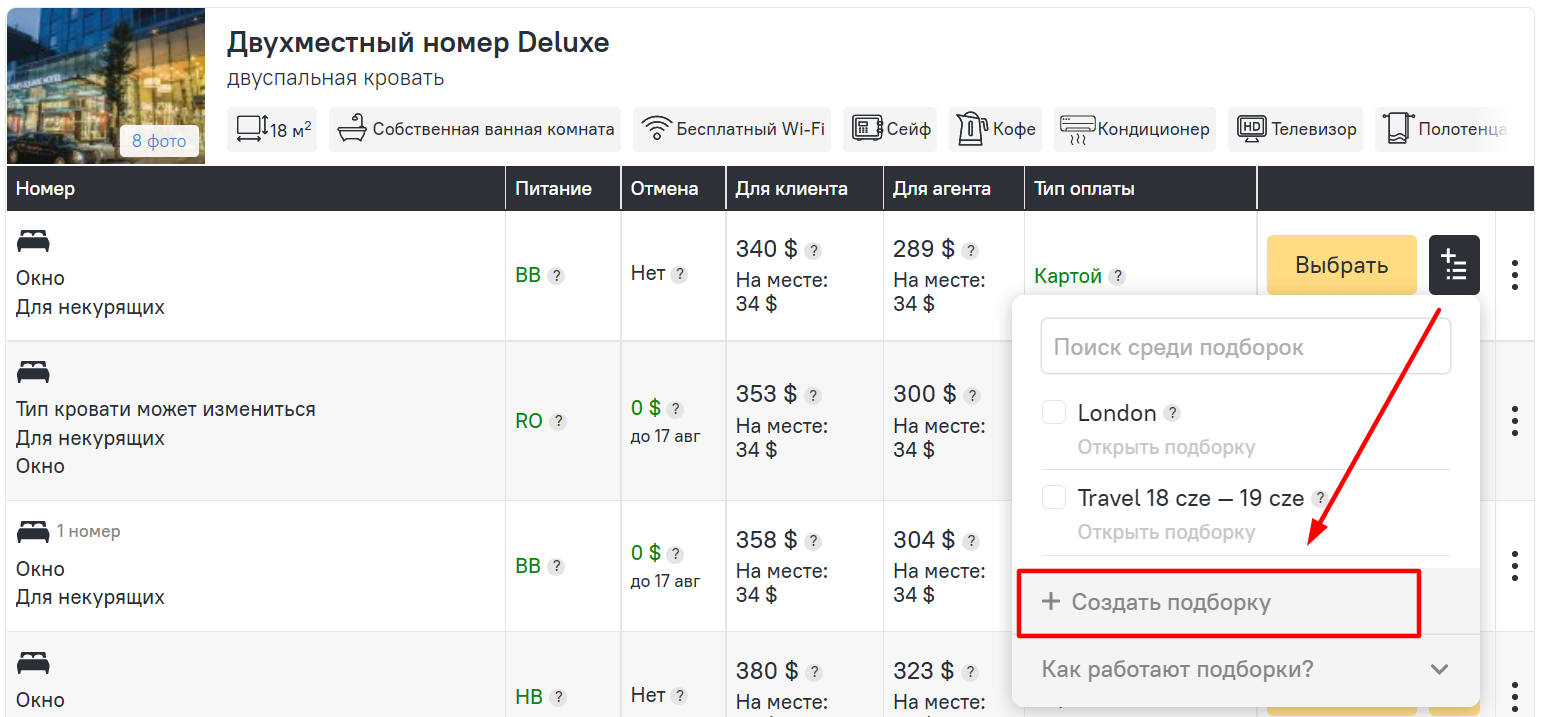Open London collection via Открыть подборку link
Screen dimensions: 1544x717
pyautogui.click(x=1166, y=447)
